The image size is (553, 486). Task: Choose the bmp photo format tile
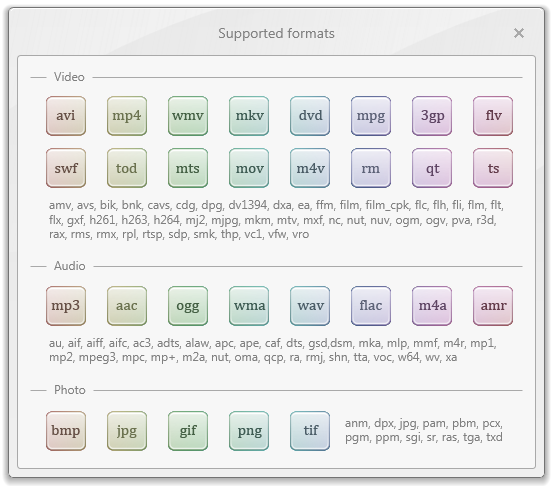pos(66,431)
